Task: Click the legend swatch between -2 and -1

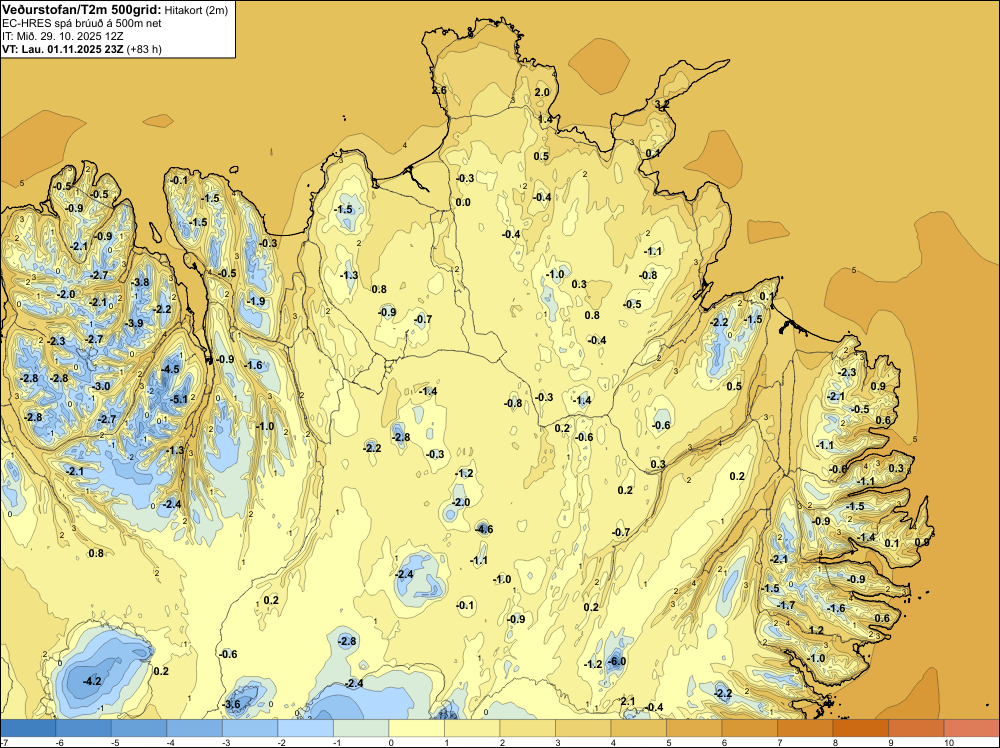Action: 305,728
